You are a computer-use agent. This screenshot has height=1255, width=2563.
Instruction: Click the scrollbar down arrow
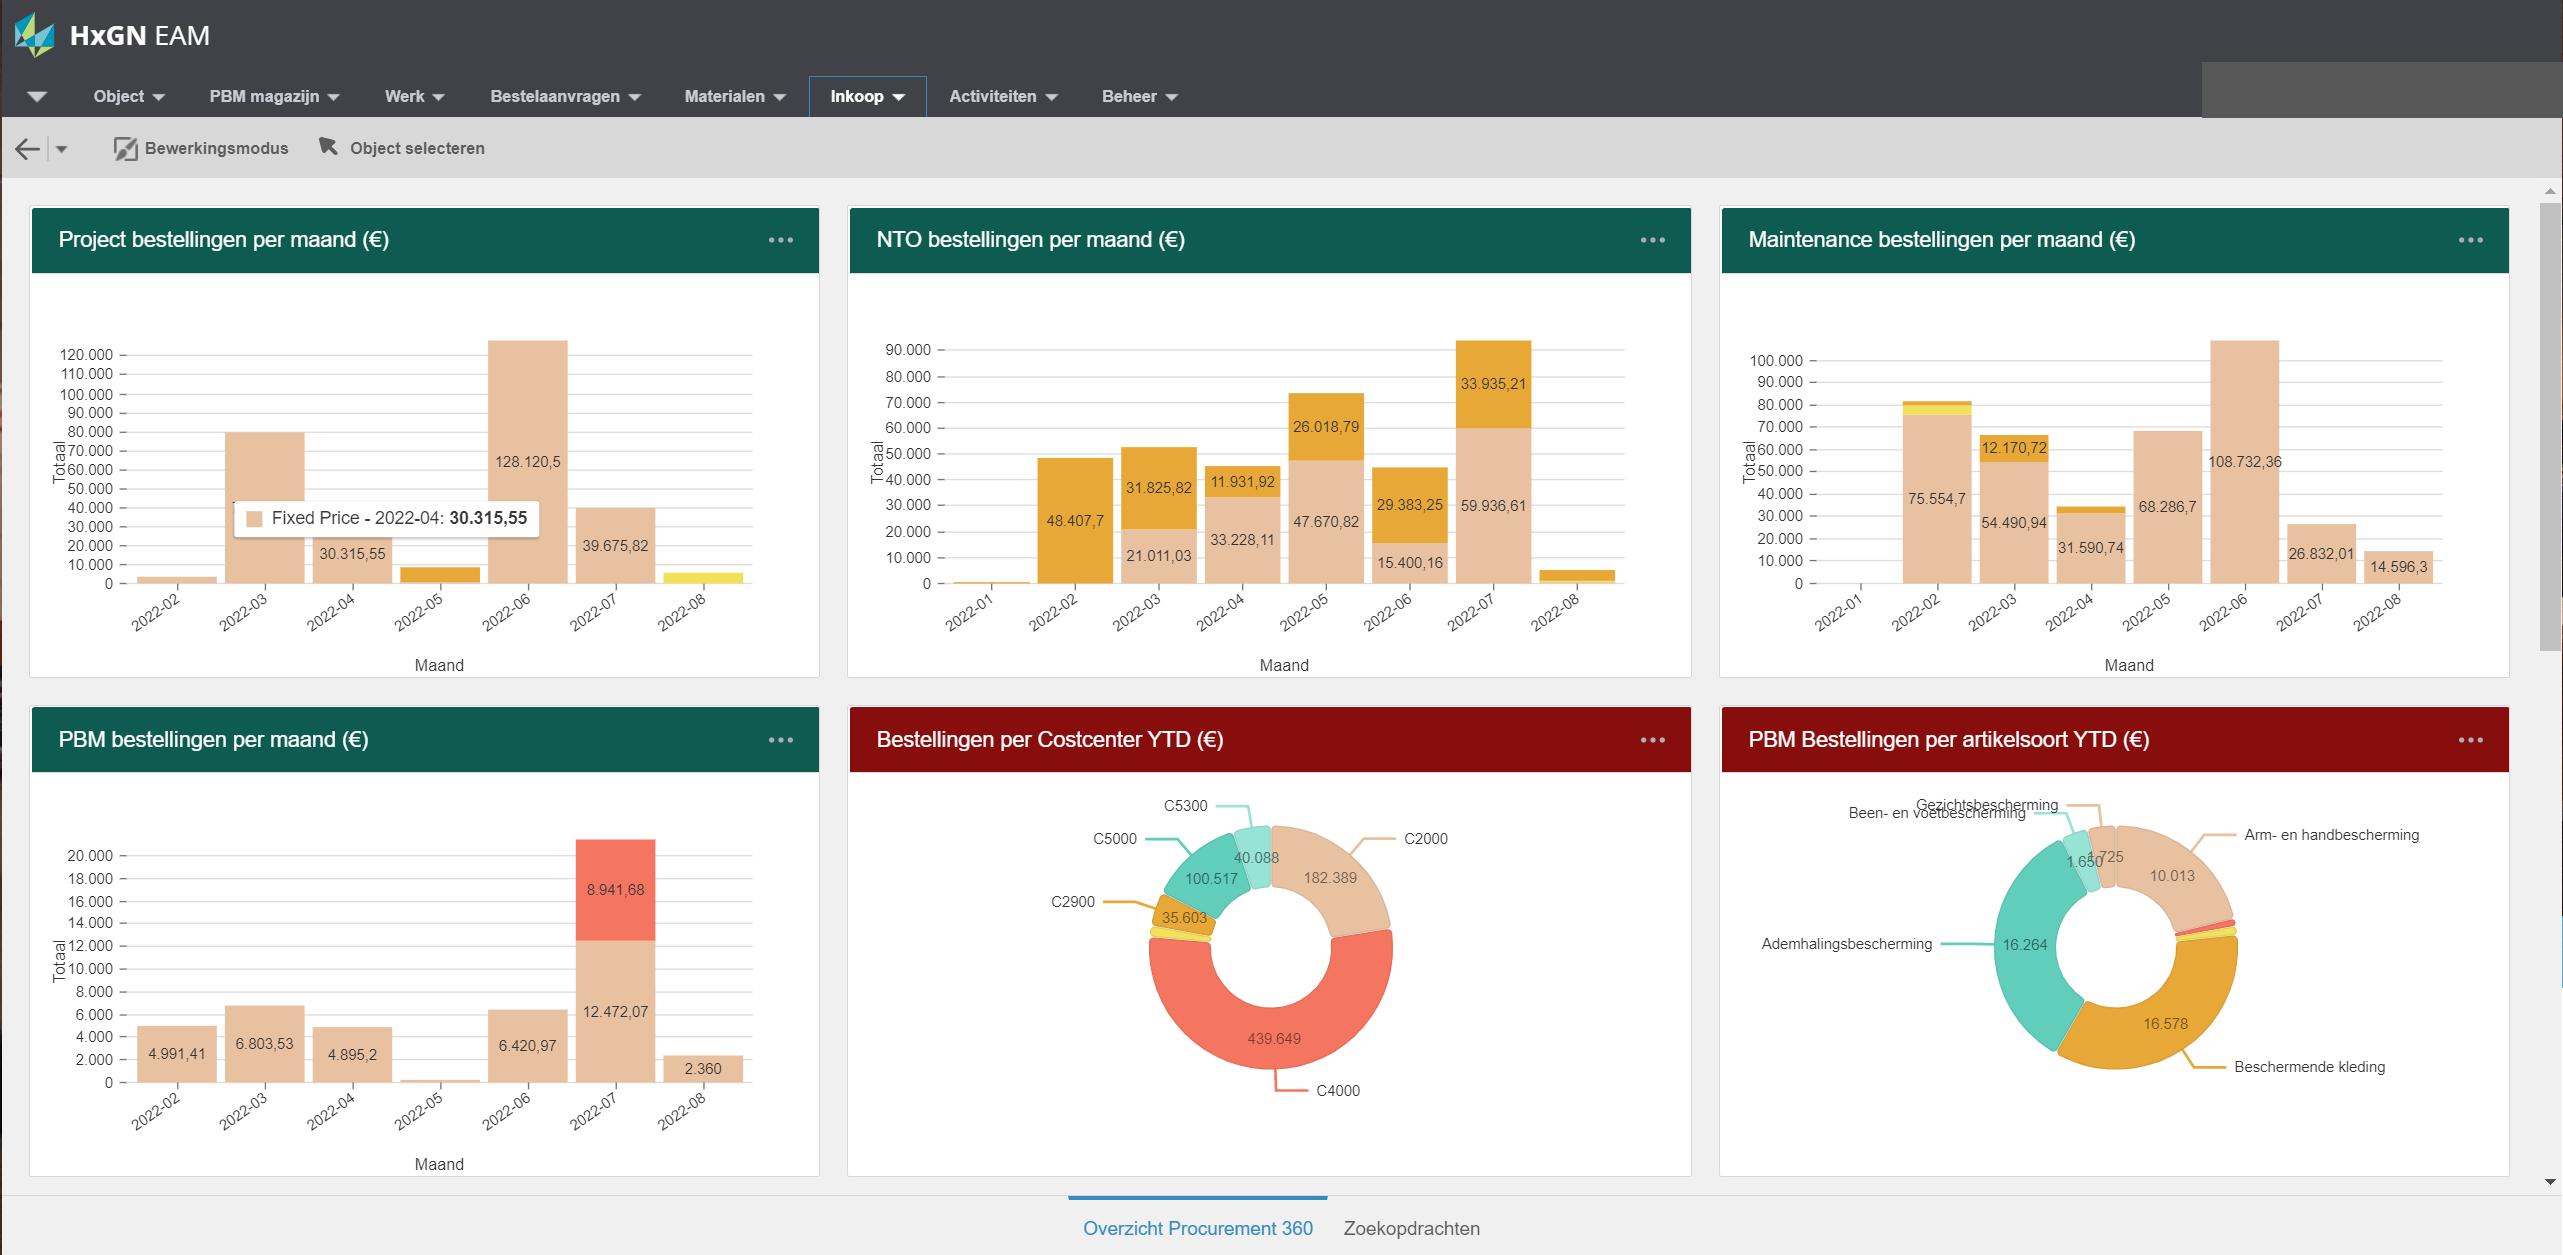tap(2550, 1182)
